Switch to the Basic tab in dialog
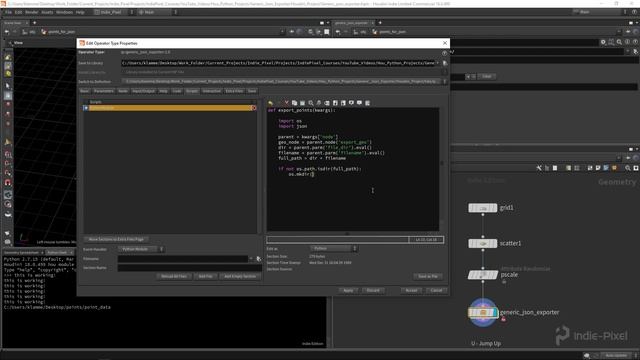This screenshot has width=640, height=360. tap(84, 91)
